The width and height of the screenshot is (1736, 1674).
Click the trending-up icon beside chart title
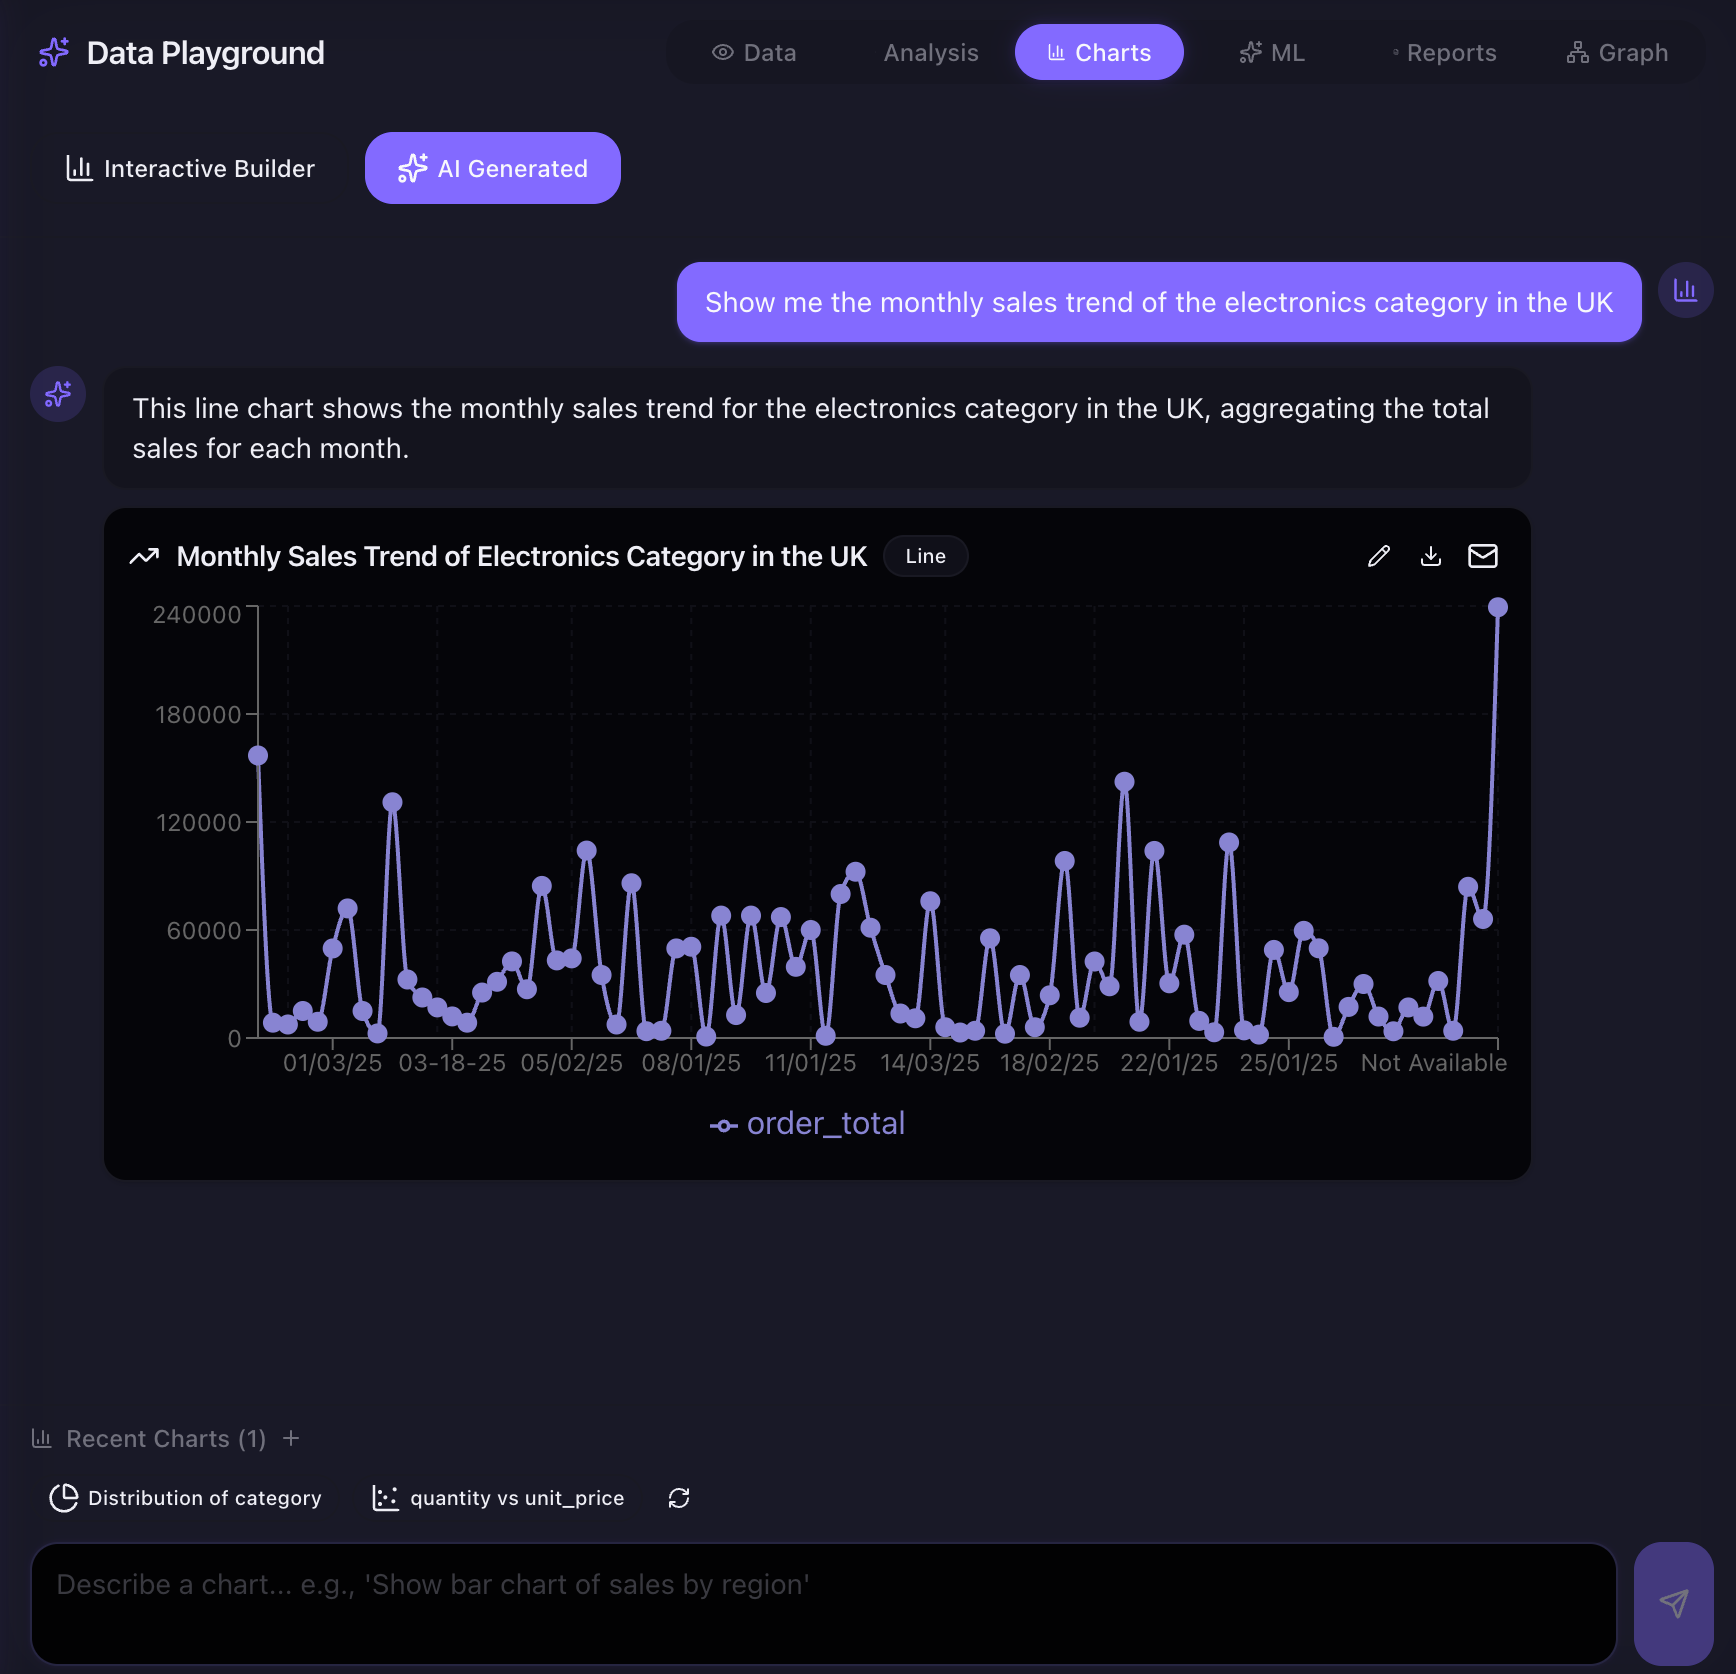tap(144, 556)
